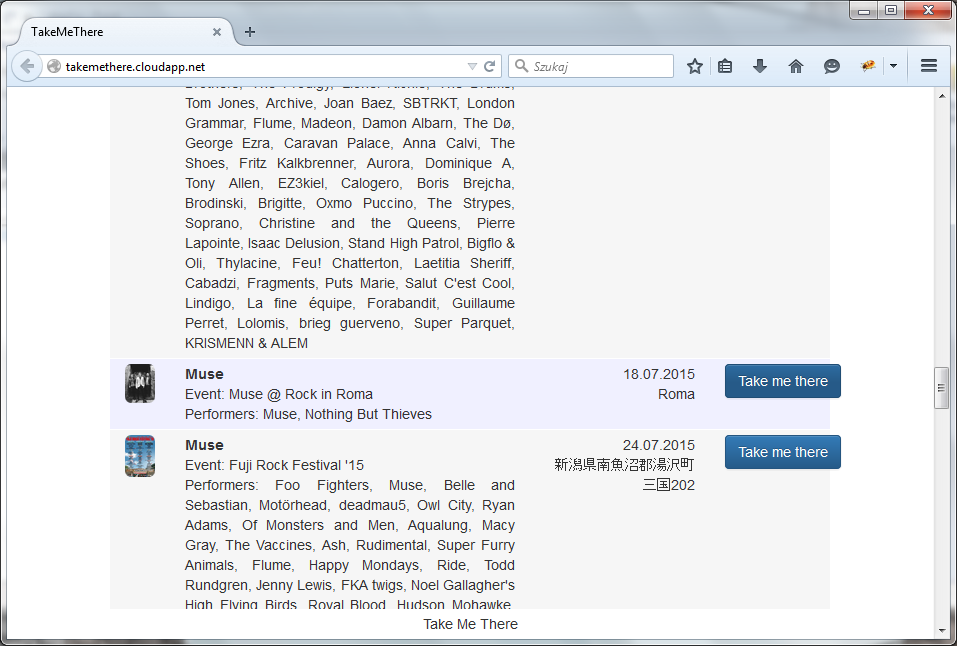957x646 pixels.
Task: Click the site identity globe icon
Action: pos(54,66)
